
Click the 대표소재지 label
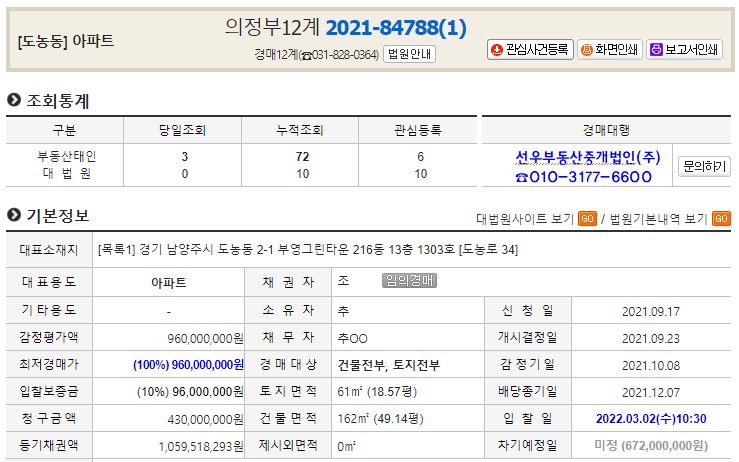pyautogui.click(x=49, y=250)
